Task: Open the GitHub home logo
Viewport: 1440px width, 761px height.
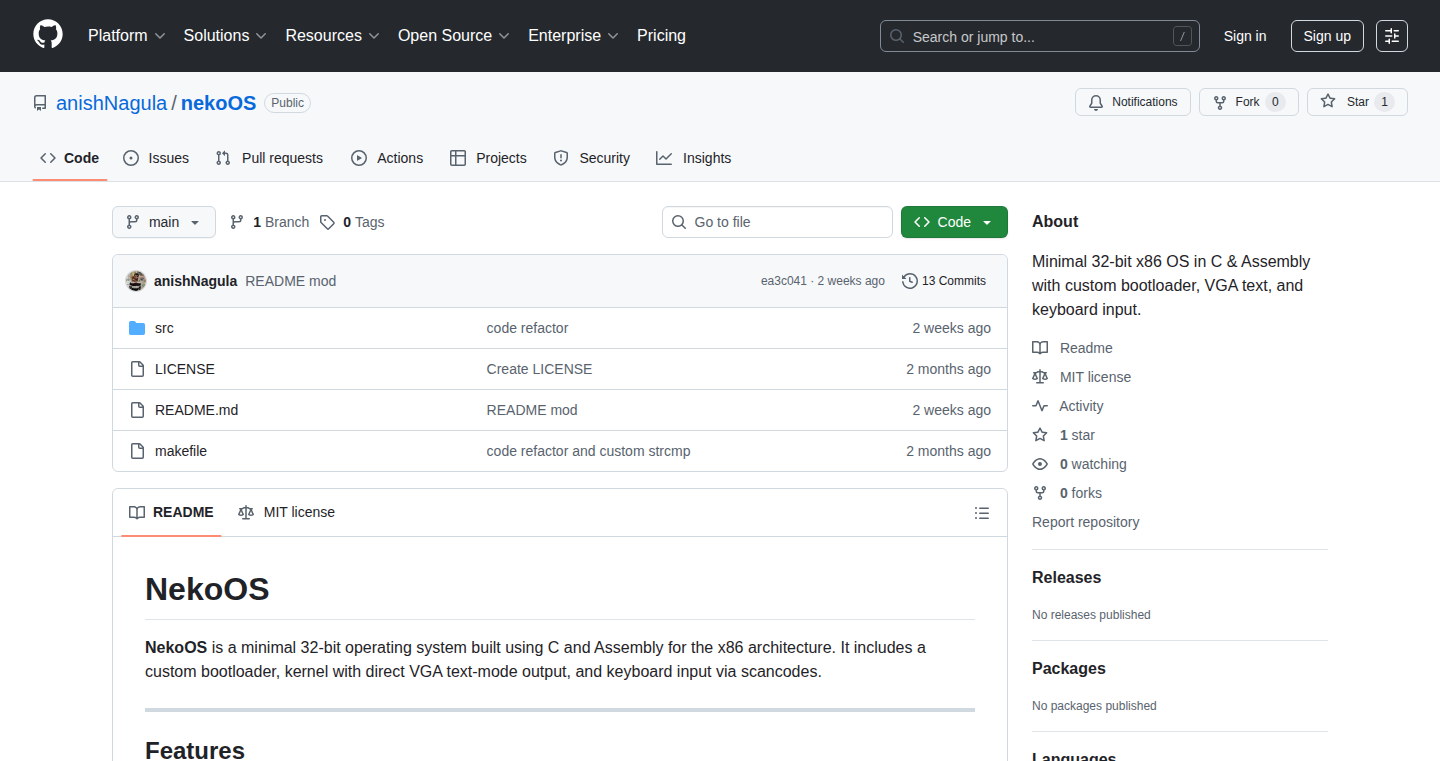Action: point(48,35)
